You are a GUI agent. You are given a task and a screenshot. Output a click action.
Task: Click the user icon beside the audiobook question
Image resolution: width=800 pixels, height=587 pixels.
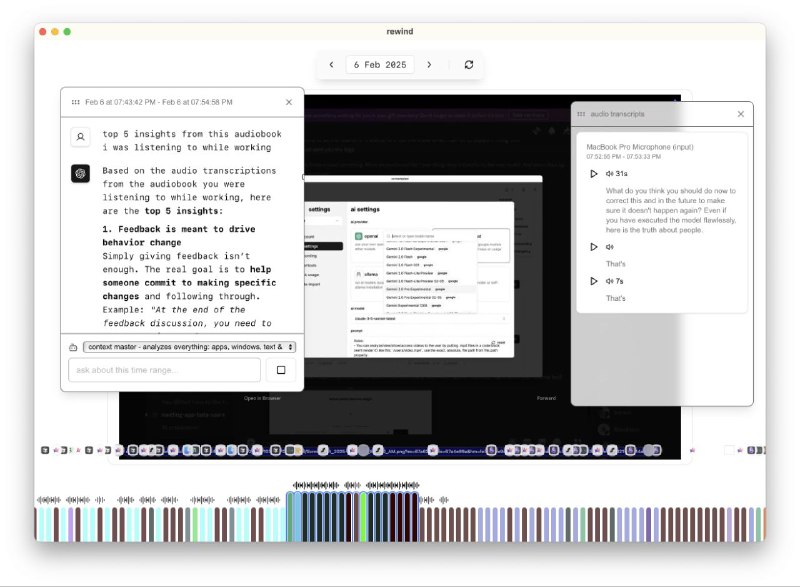click(80, 137)
